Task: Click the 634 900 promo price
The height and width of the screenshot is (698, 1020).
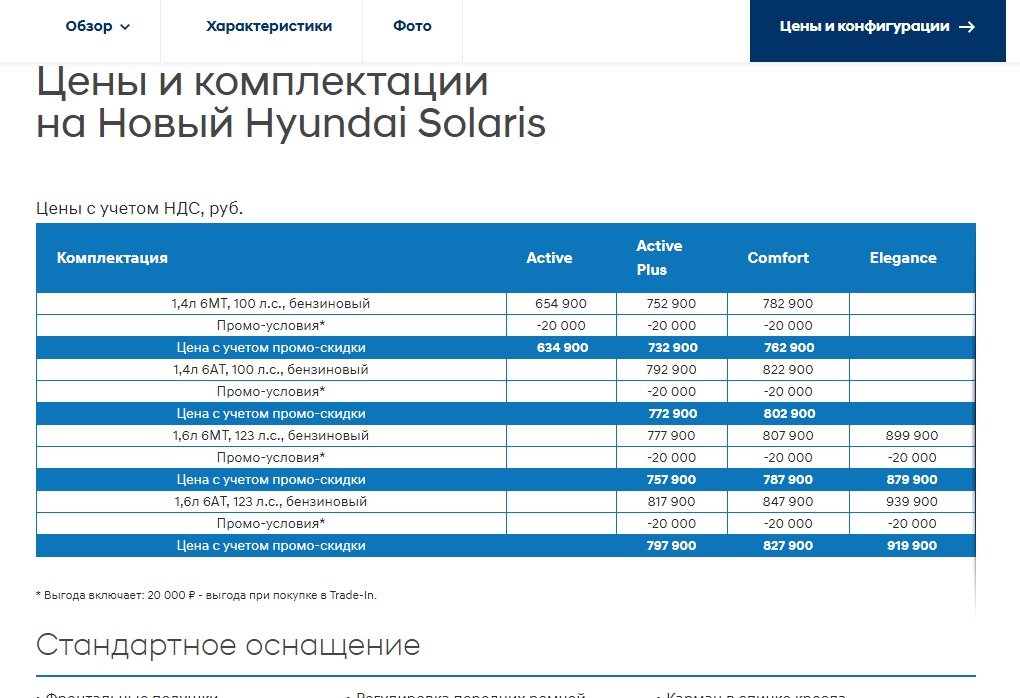Action: pos(562,347)
